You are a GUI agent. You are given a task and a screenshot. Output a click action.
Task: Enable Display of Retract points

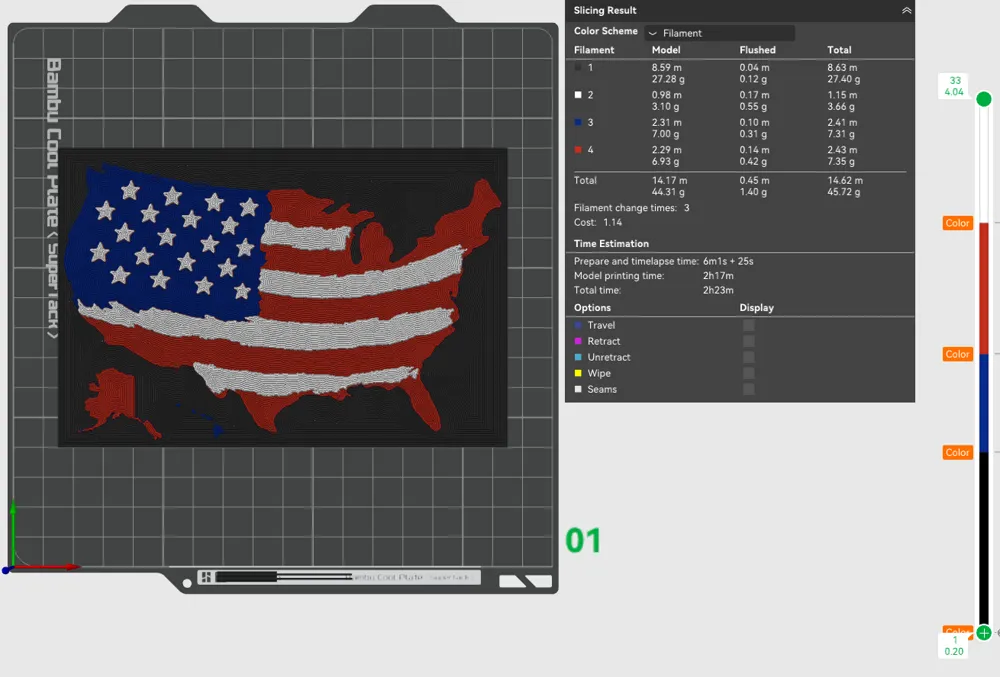[x=749, y=341]
